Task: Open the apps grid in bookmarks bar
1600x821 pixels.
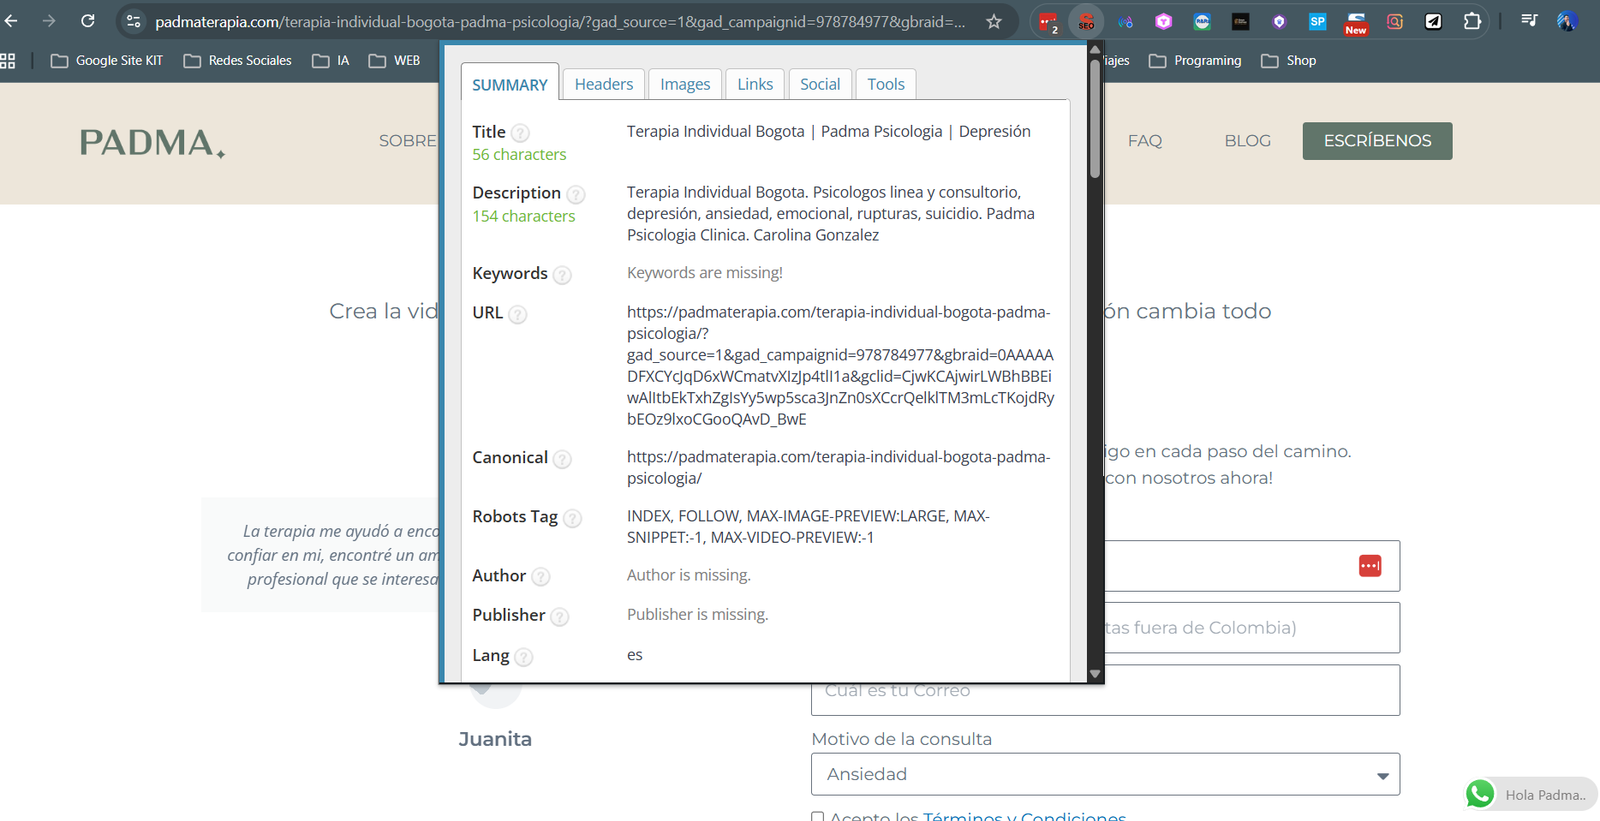Action: [x=8, y=61]
